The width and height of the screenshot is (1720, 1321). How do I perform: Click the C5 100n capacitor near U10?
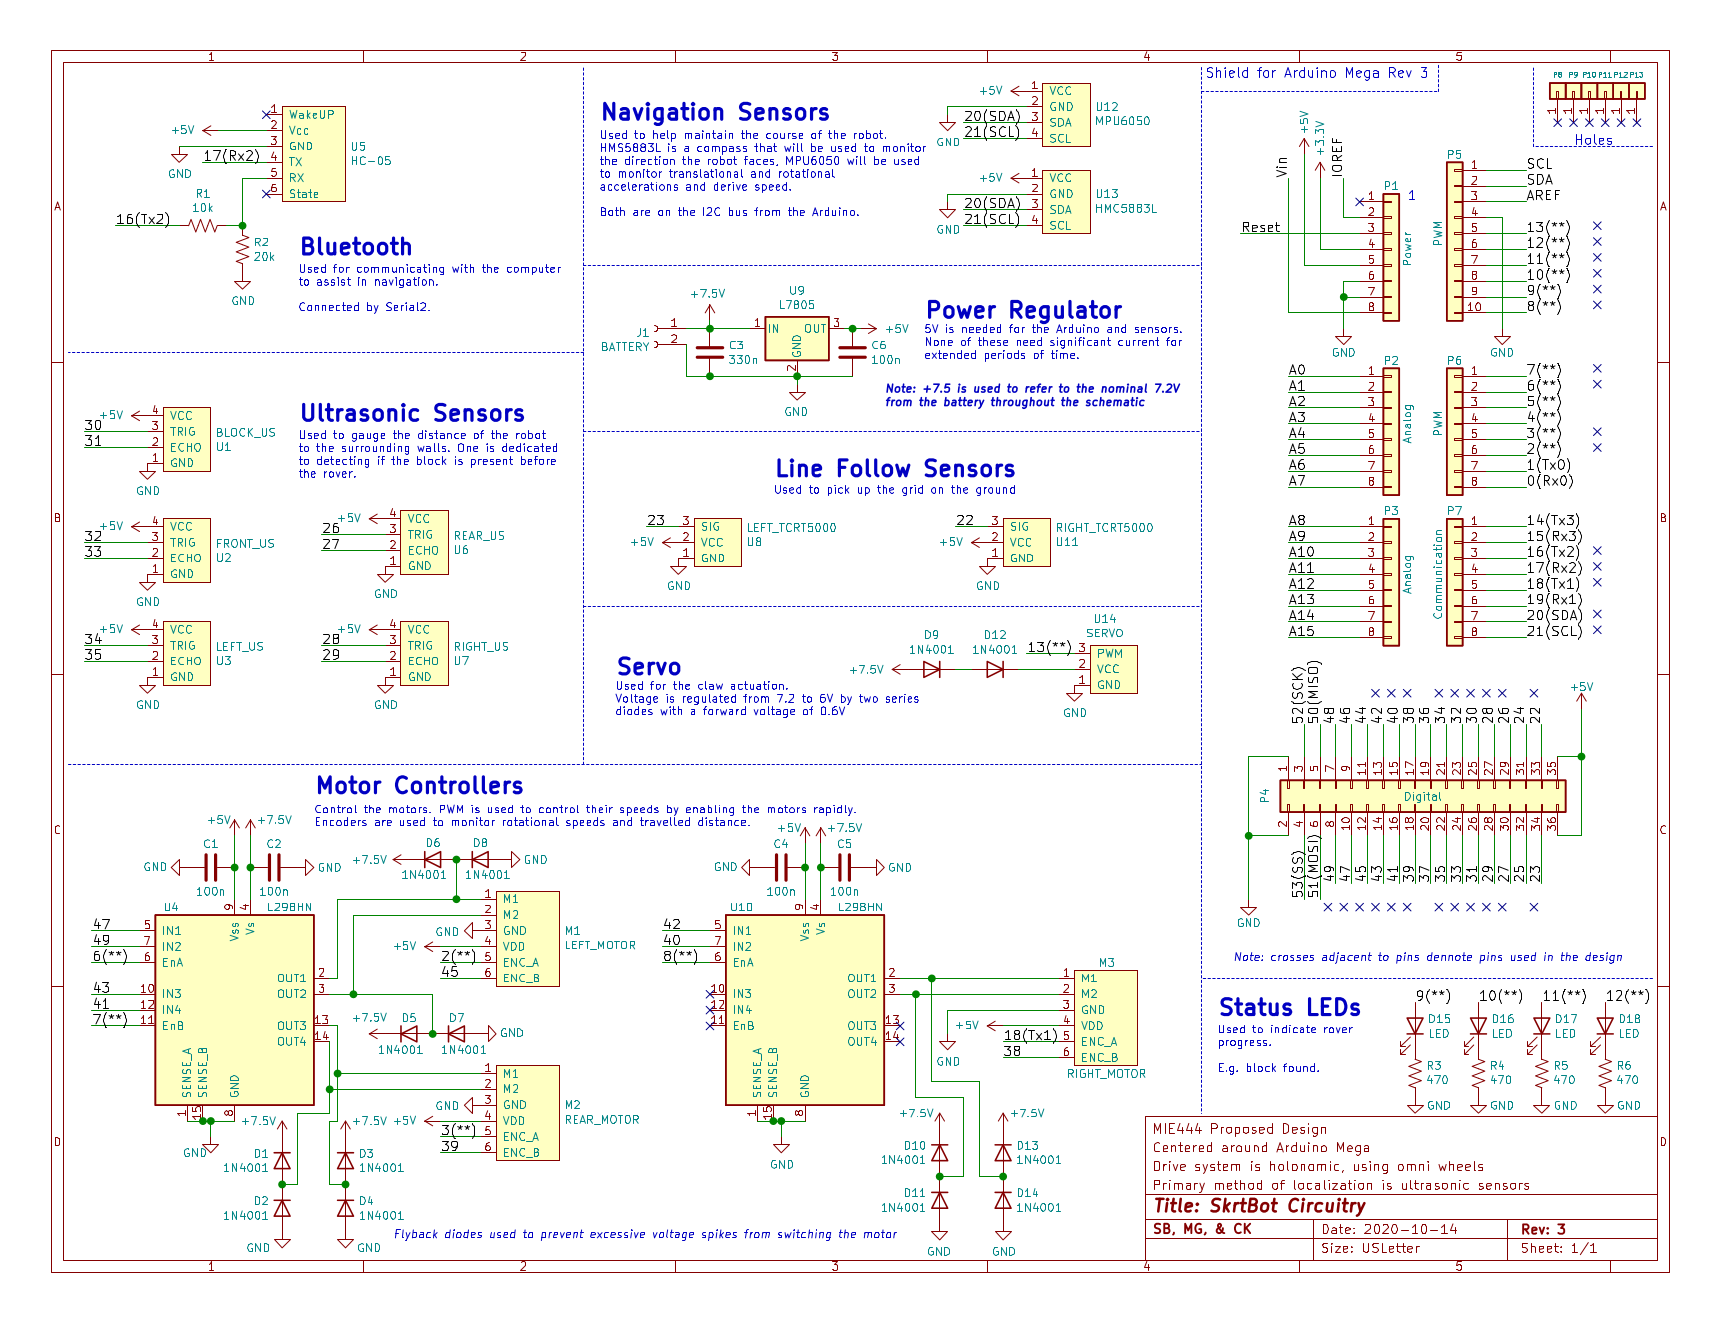pyautogui.click(x=844, y=867)
